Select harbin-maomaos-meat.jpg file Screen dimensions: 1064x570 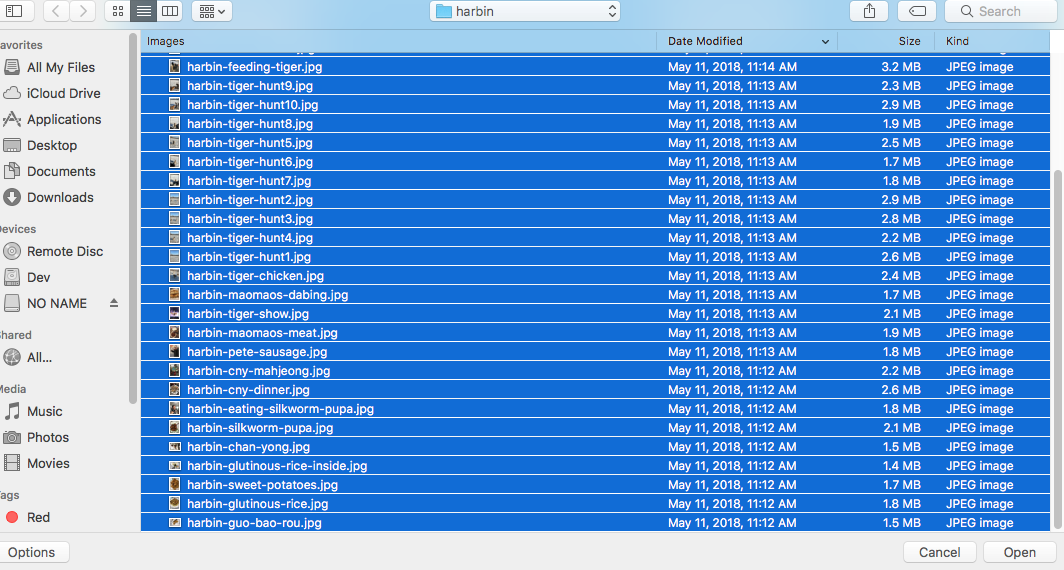click(x=595, y=332)
